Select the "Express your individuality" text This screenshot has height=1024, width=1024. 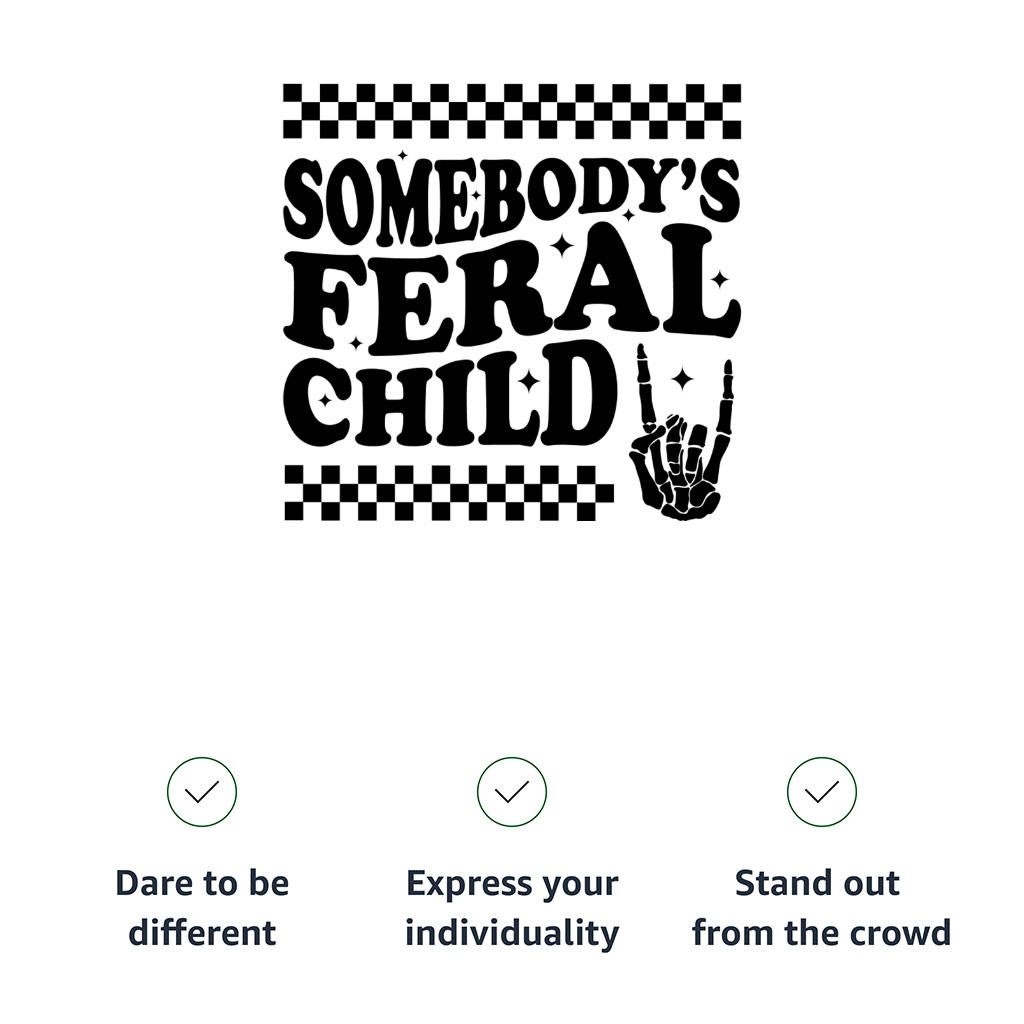512,908
